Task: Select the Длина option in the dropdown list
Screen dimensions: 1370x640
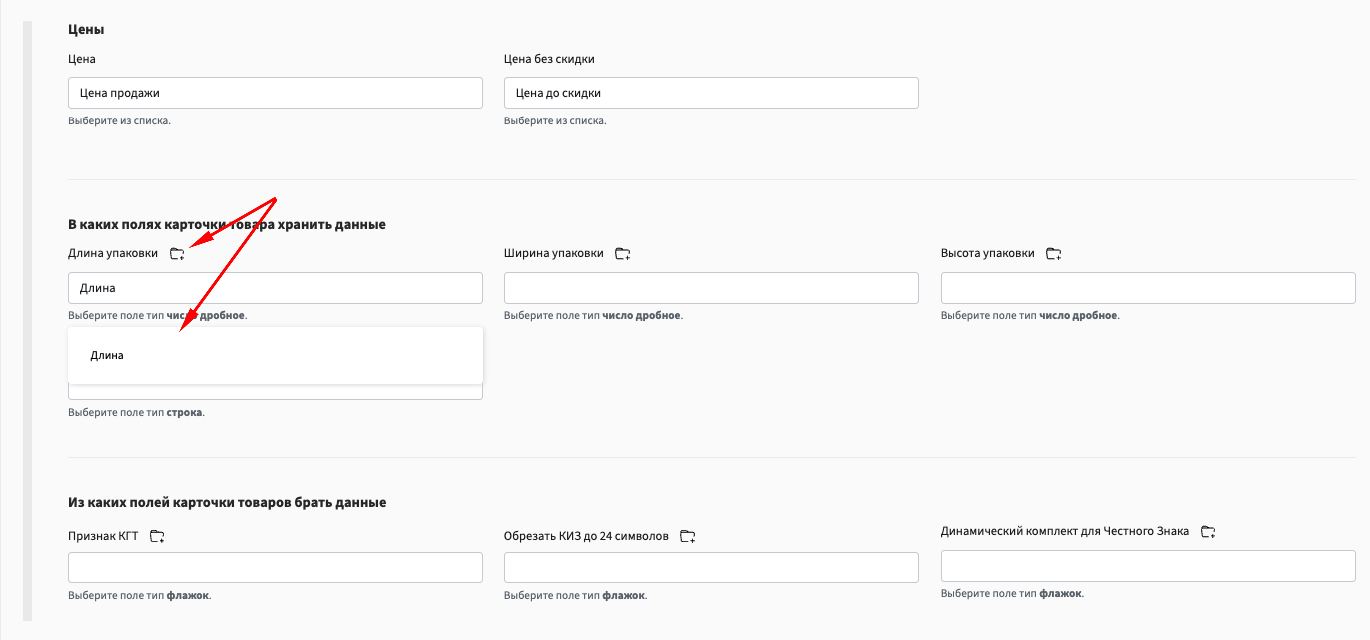Action: [x=275, y=355]
